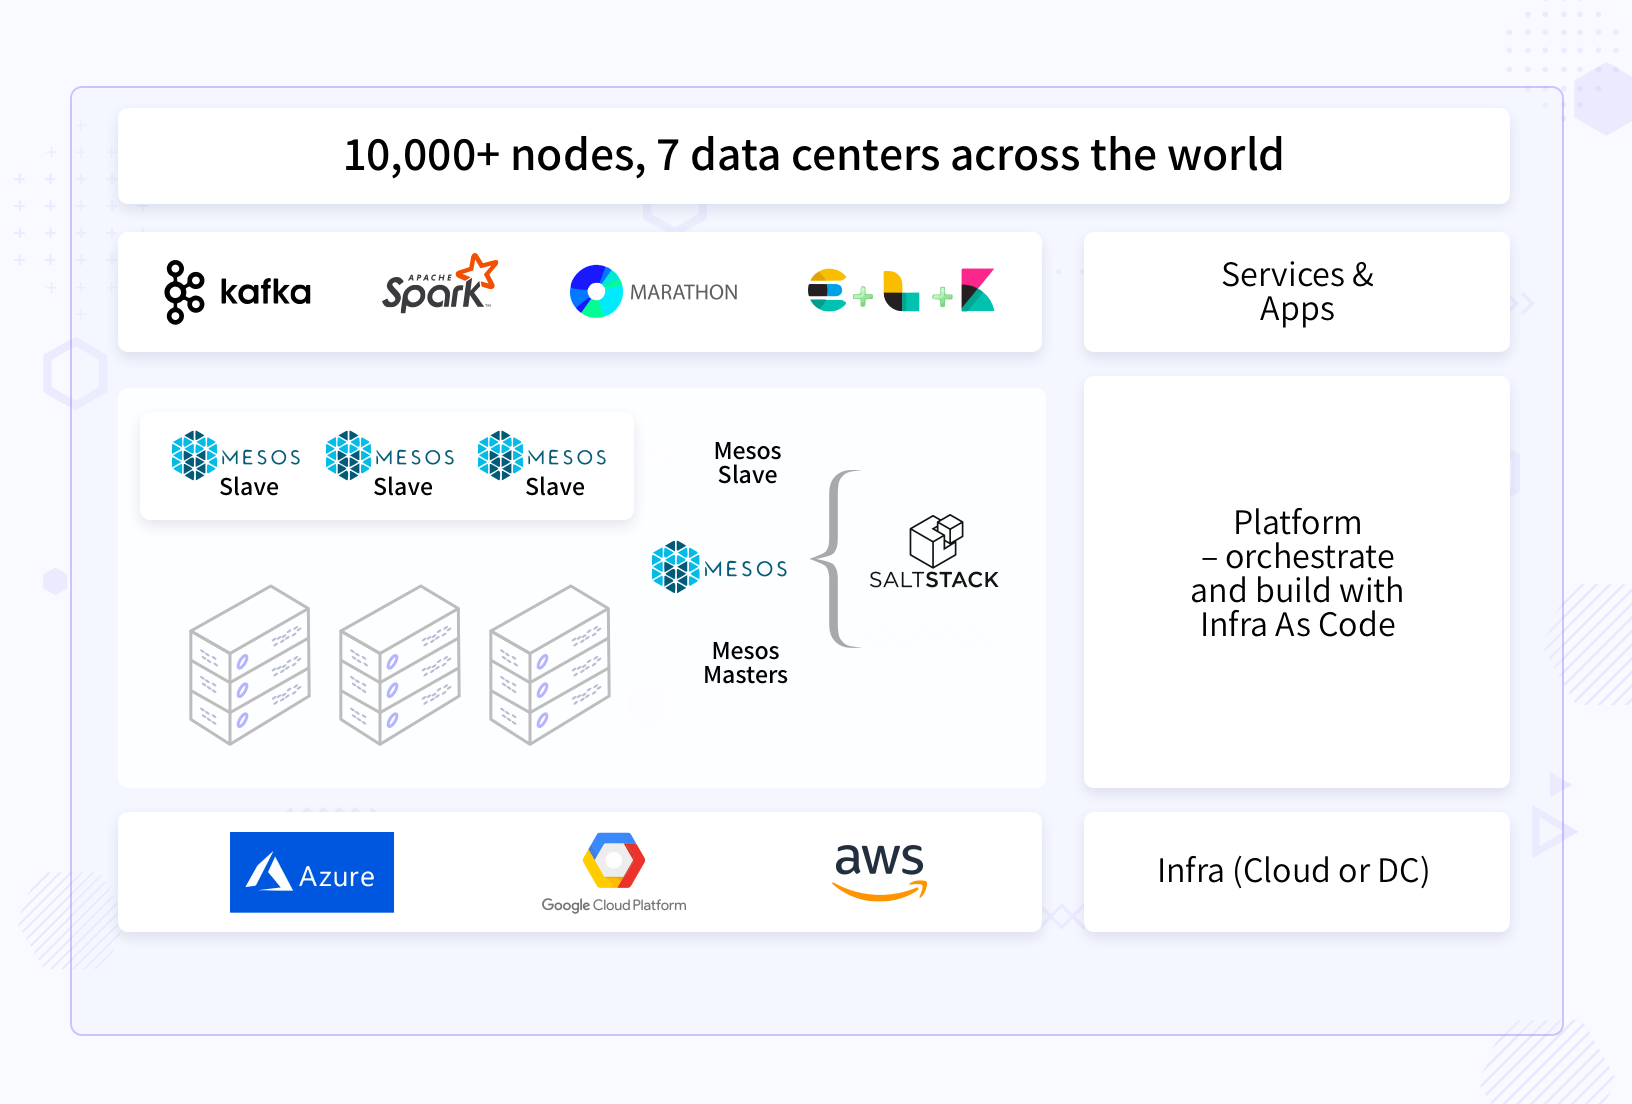Image resolution: width=1632 pixels, height=1104 pixels.
Task: Open the Platform orchestrate panel
Action: pyautogui.click(x=1296, y=573)
